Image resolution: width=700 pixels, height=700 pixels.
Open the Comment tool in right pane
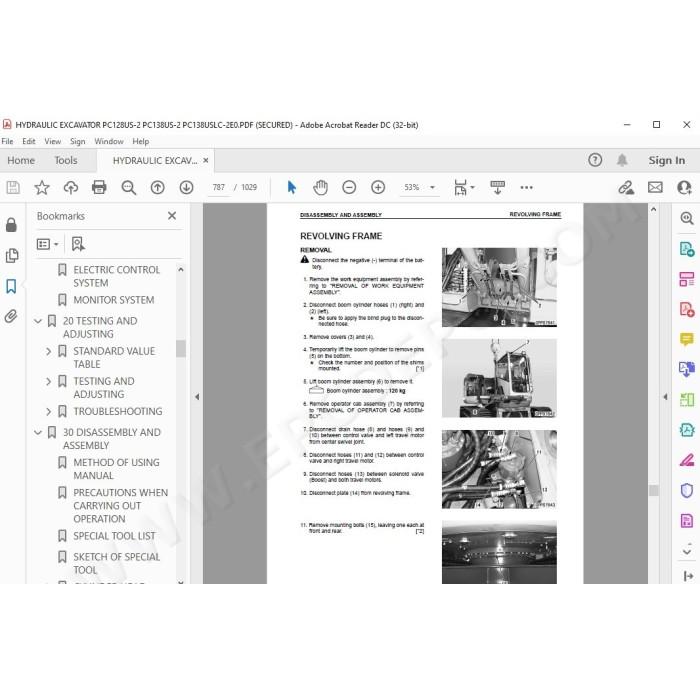pyautogui.click(x=687, y=339)
